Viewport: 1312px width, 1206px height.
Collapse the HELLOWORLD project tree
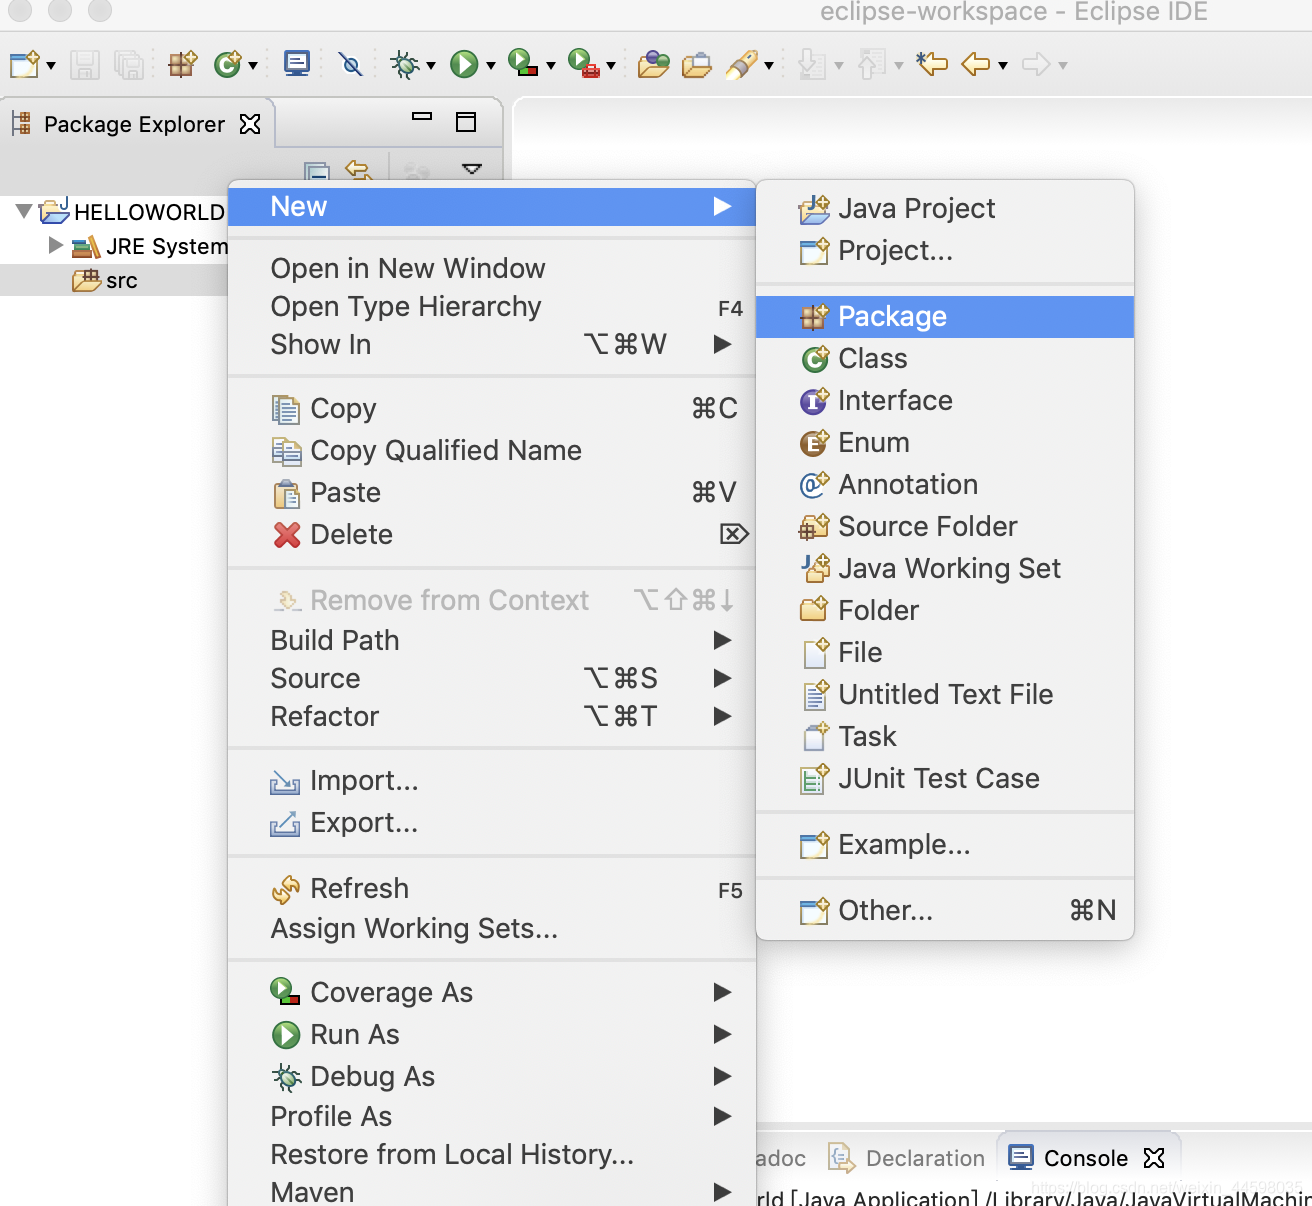[24, 212]
